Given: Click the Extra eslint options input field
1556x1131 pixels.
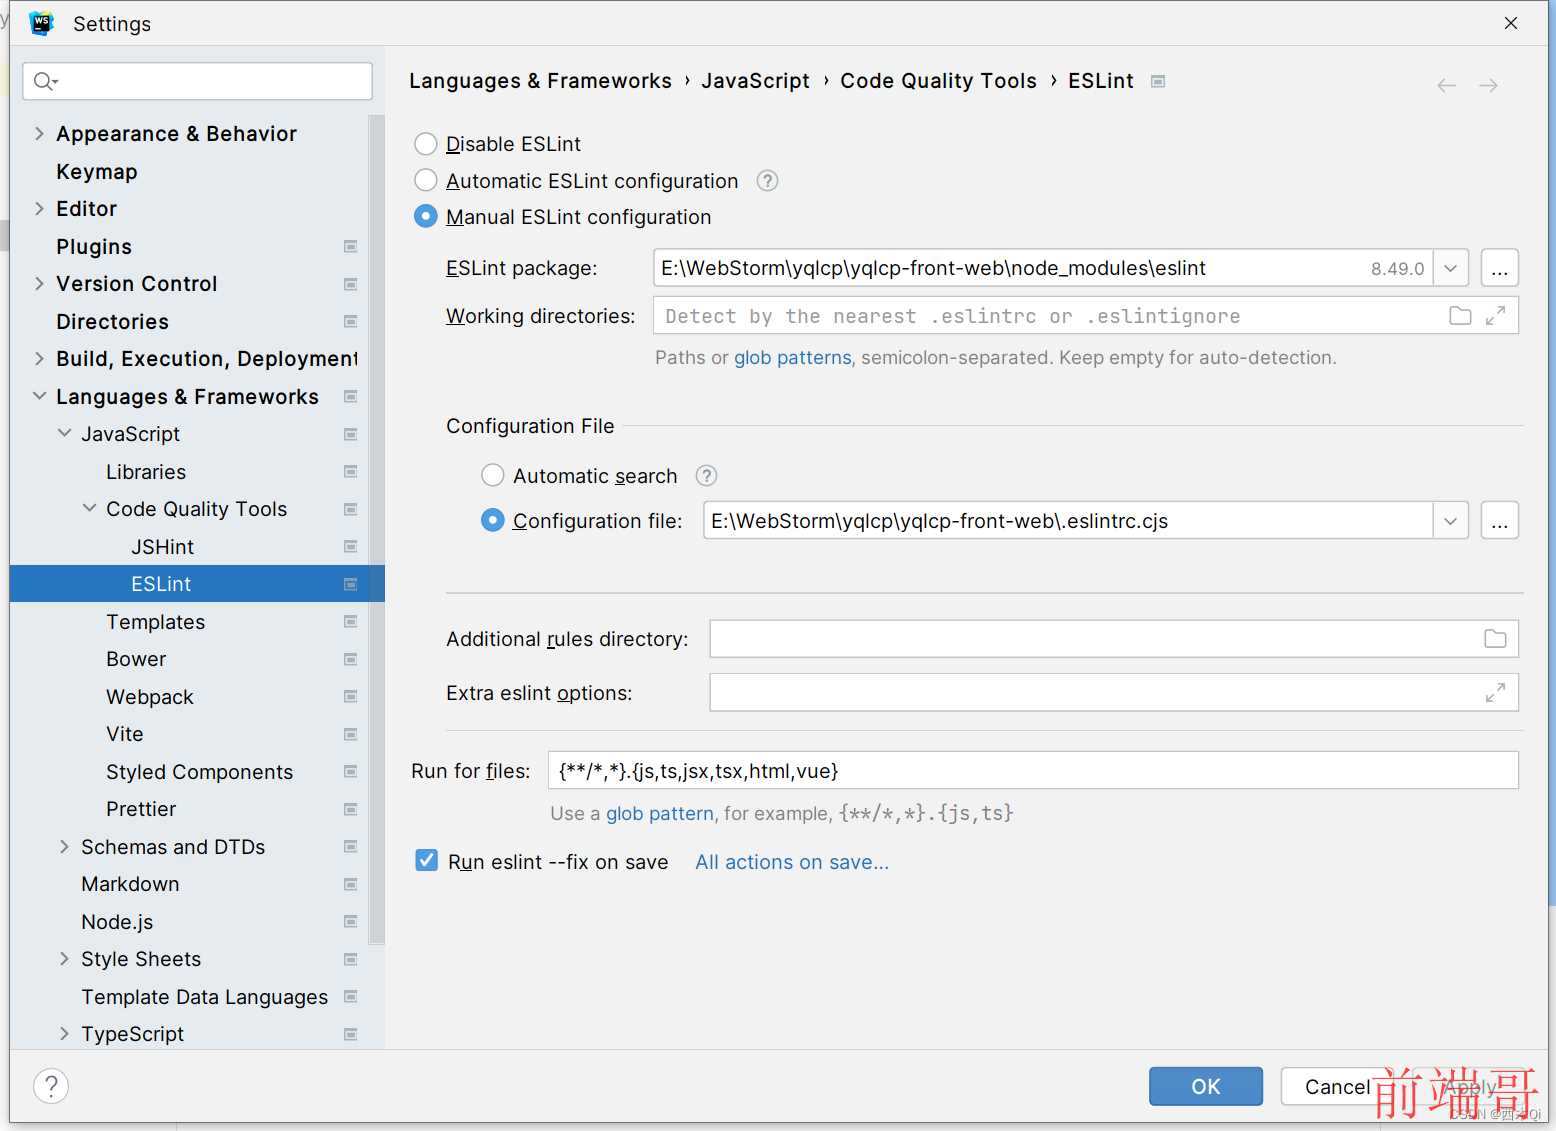Looking at the screenshot, I should coord(1114,692).
